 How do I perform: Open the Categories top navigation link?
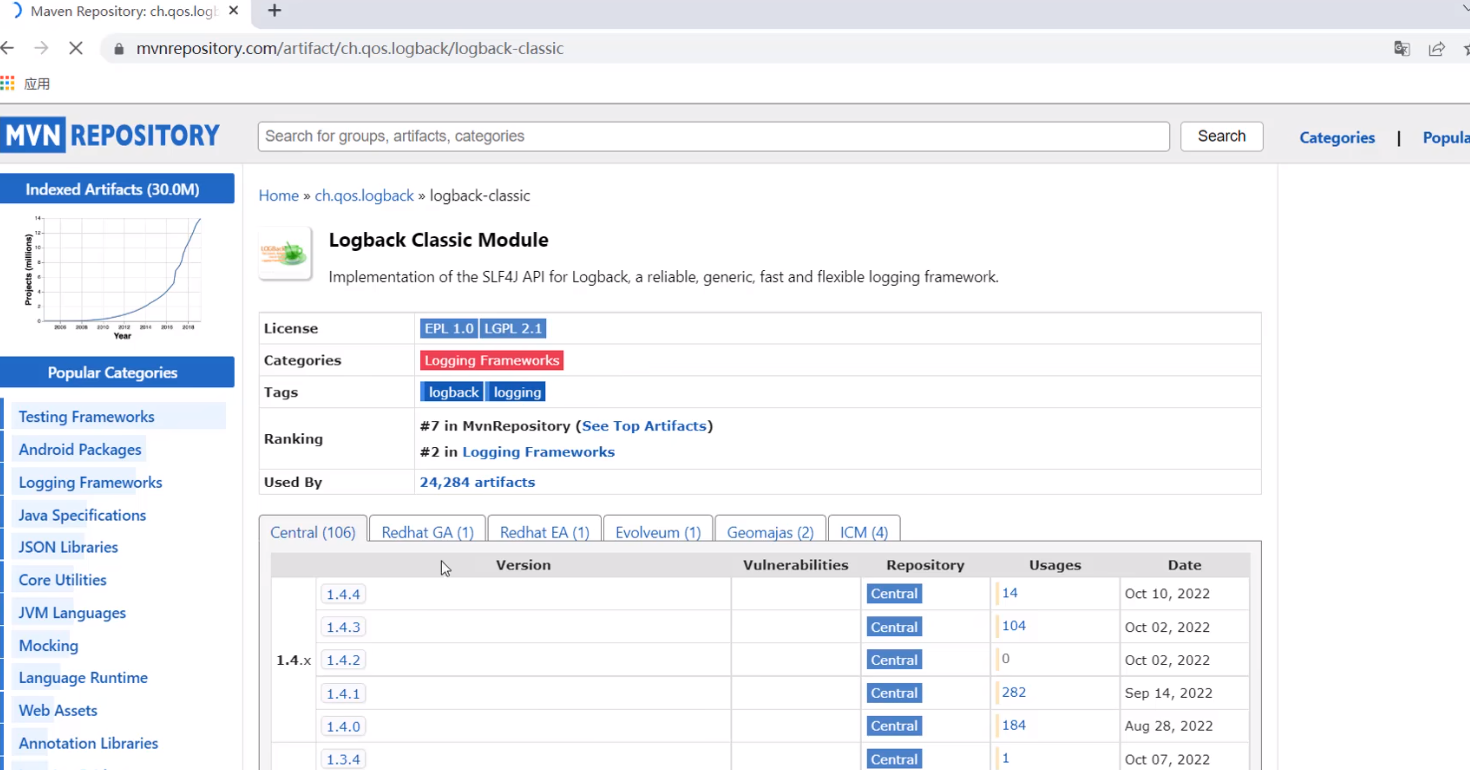[x=1337, y=138]
